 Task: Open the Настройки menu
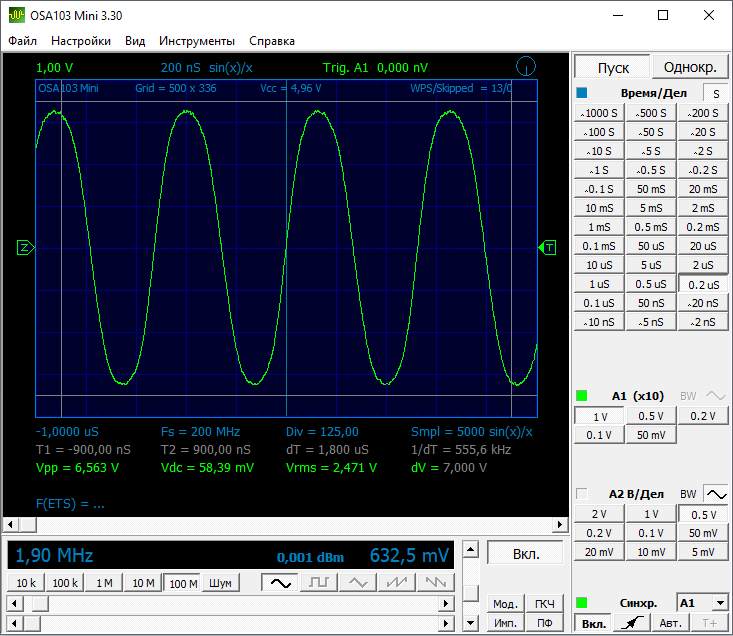81,41
